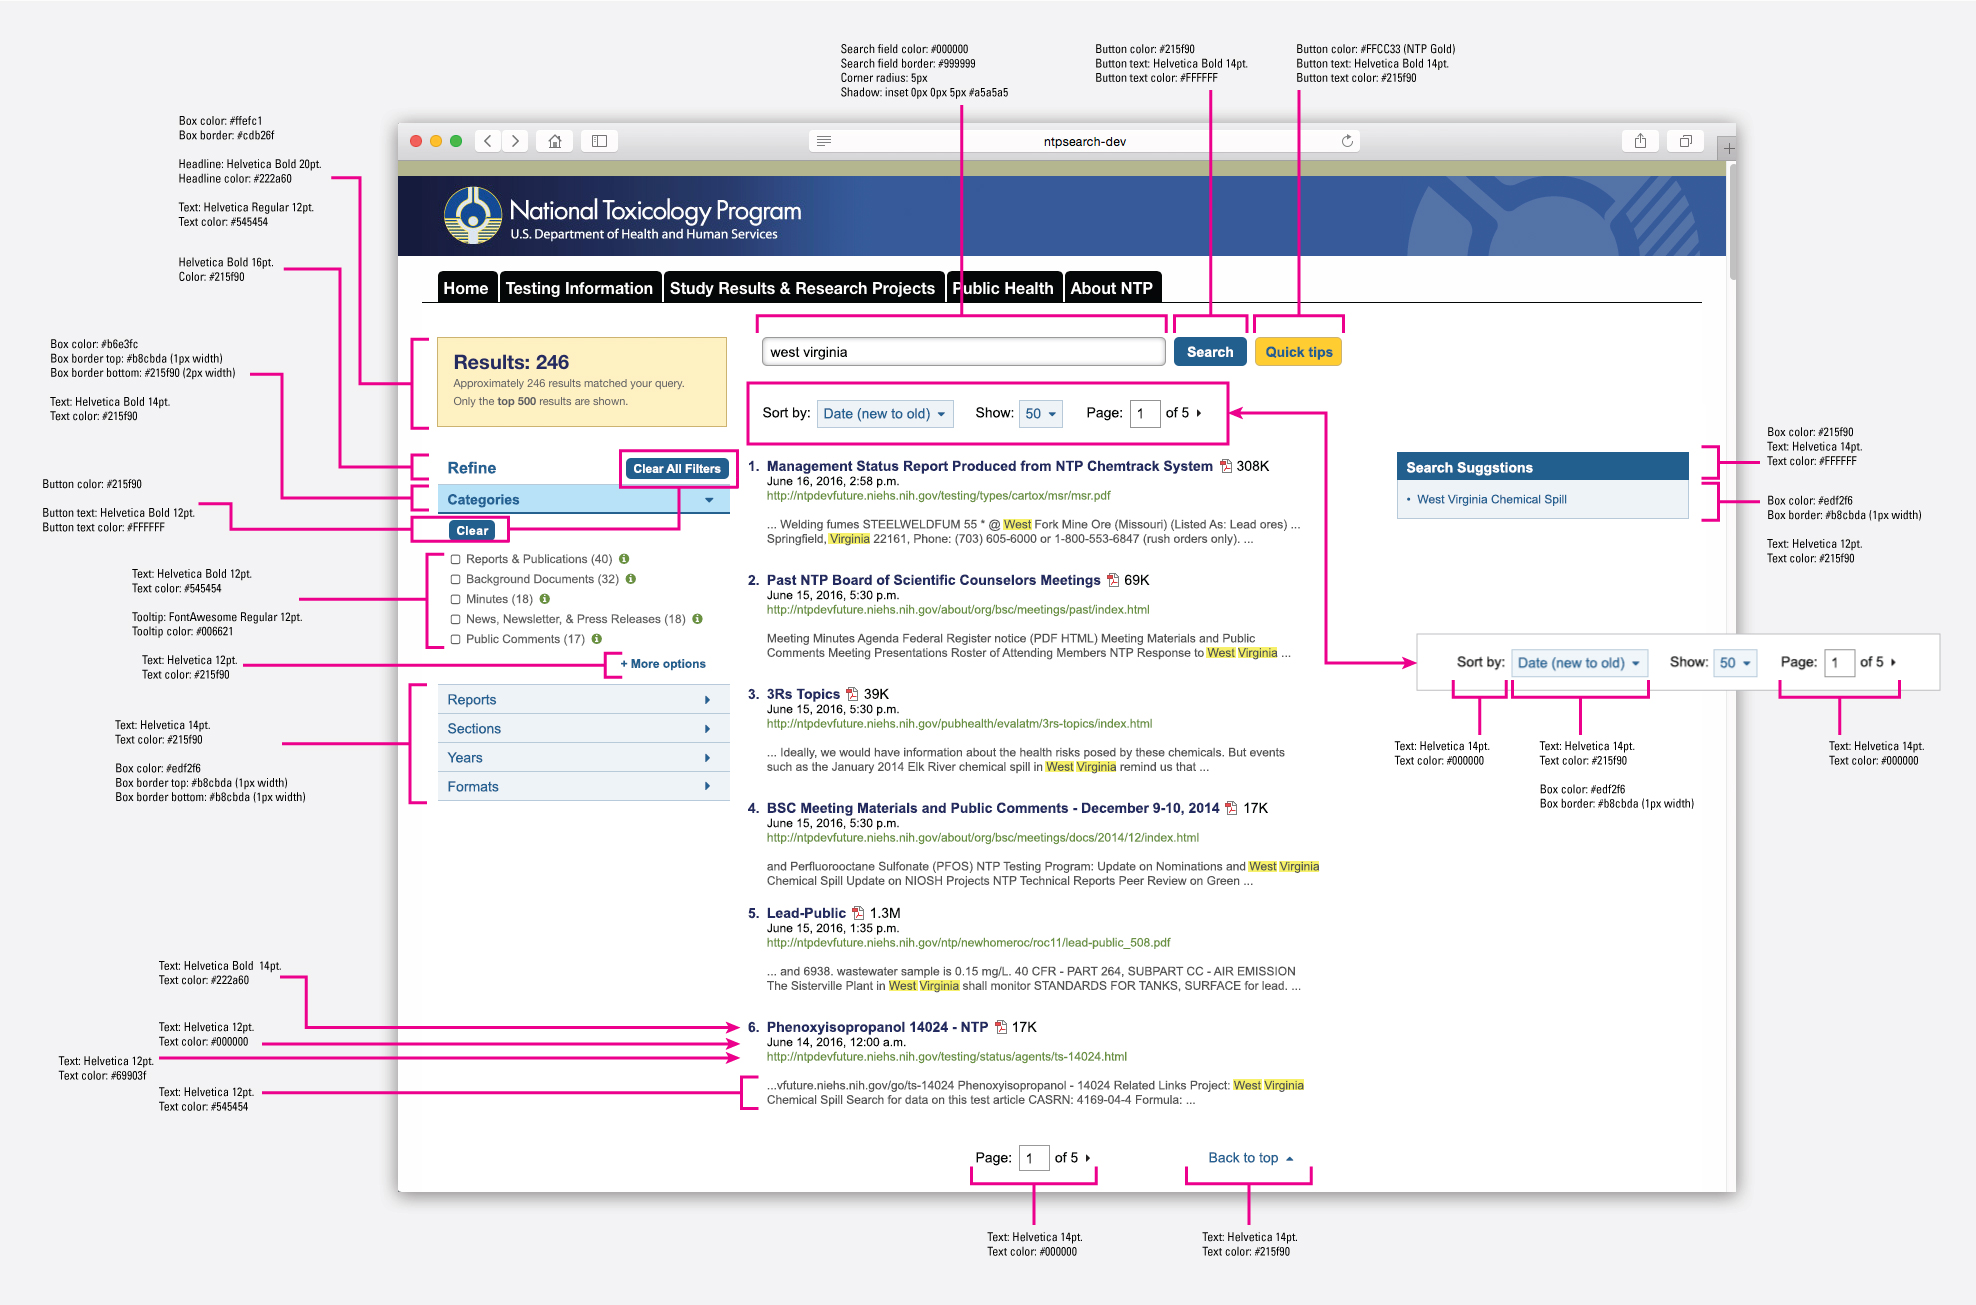The image size is (1976, 1305).
Task: Click the west virginia search field
Action: click(963, 352)
